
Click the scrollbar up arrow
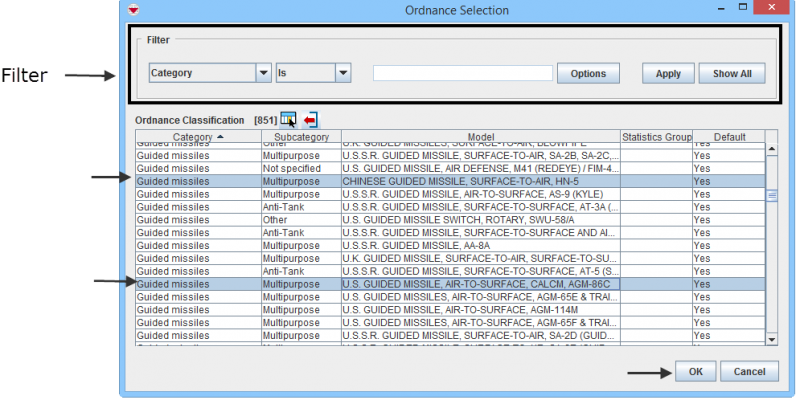pos(771,150)
